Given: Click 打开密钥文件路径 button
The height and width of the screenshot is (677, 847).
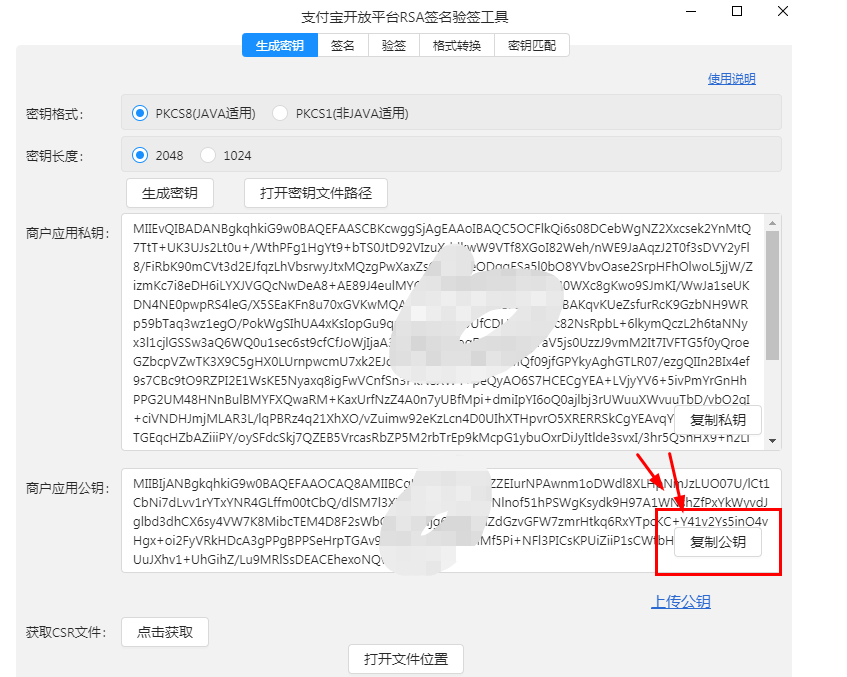Looking at the screenshot, I should [x=316, y=193].
